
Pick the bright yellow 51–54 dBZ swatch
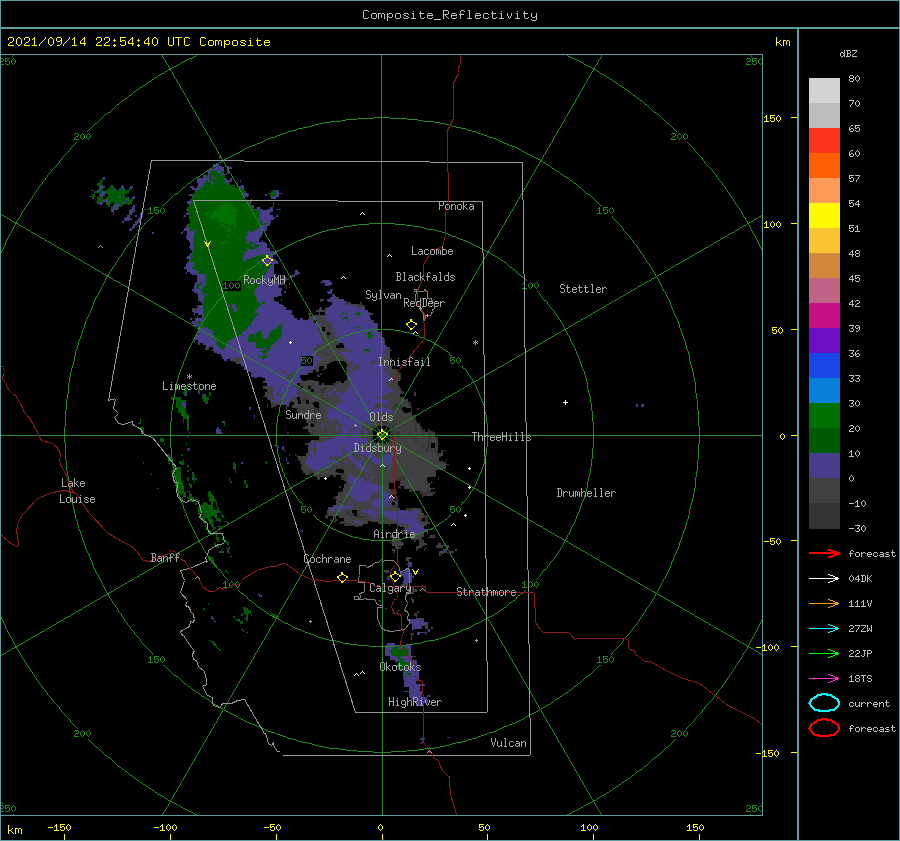click(x=824, y=215)
